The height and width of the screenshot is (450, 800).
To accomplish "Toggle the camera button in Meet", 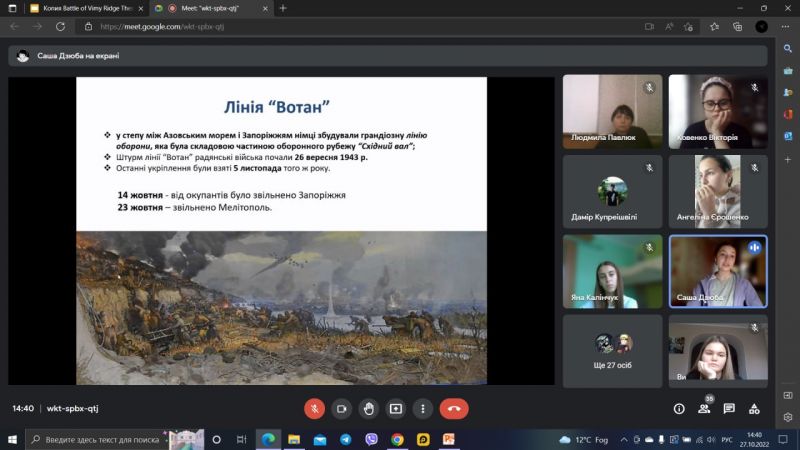I will coord(341,409).
